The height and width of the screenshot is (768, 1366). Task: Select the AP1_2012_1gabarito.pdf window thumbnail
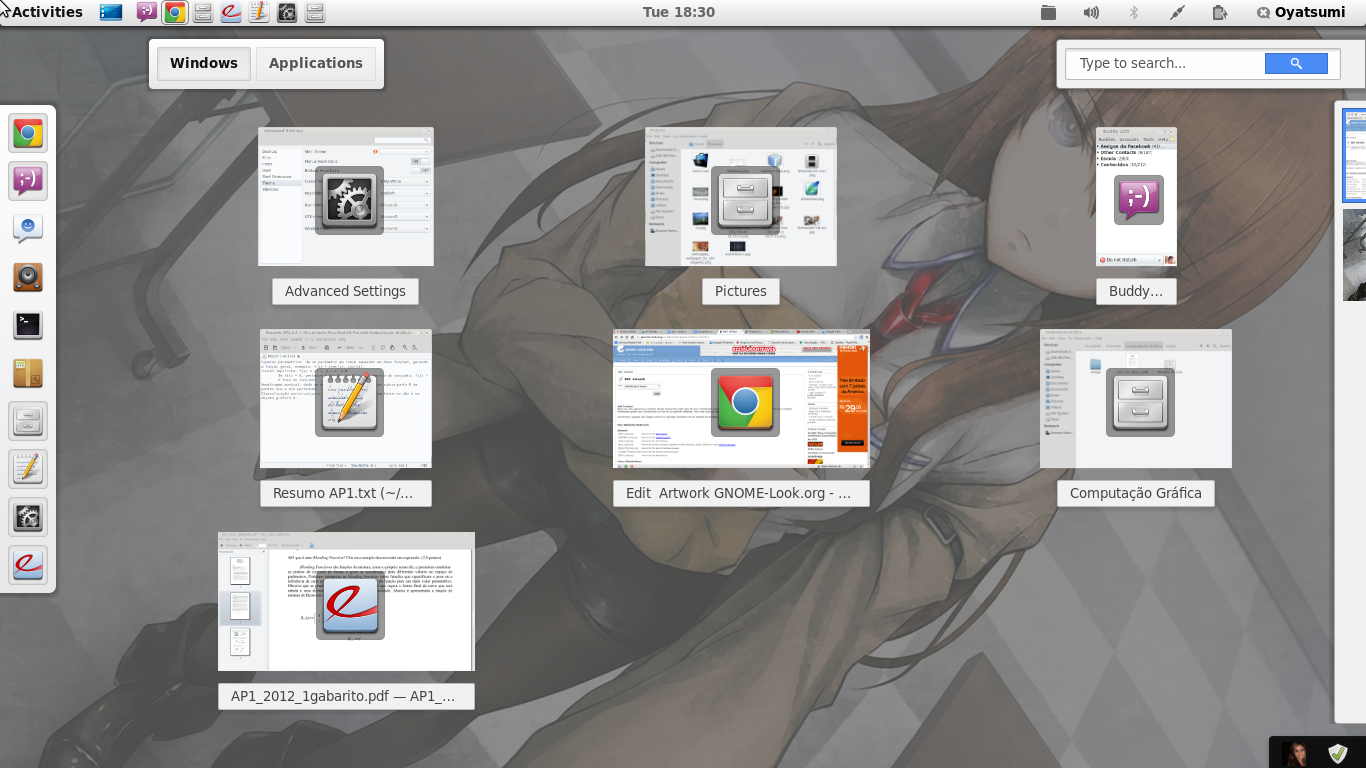[x=346, y=601]
